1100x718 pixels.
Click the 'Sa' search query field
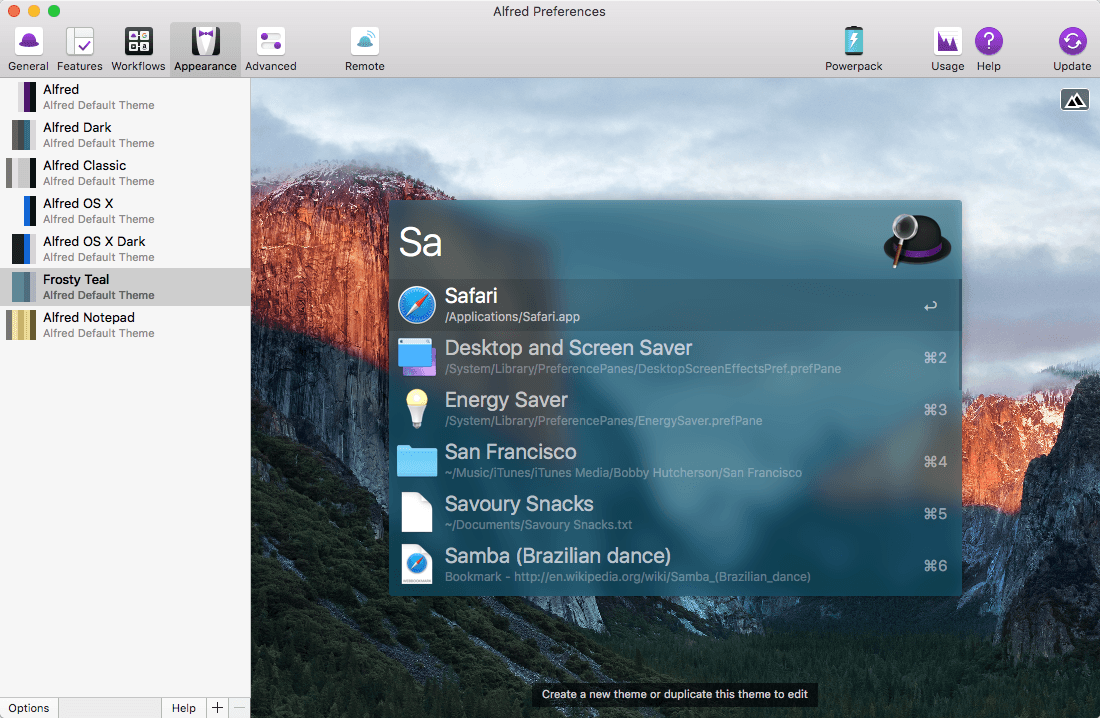click(420, 242)
